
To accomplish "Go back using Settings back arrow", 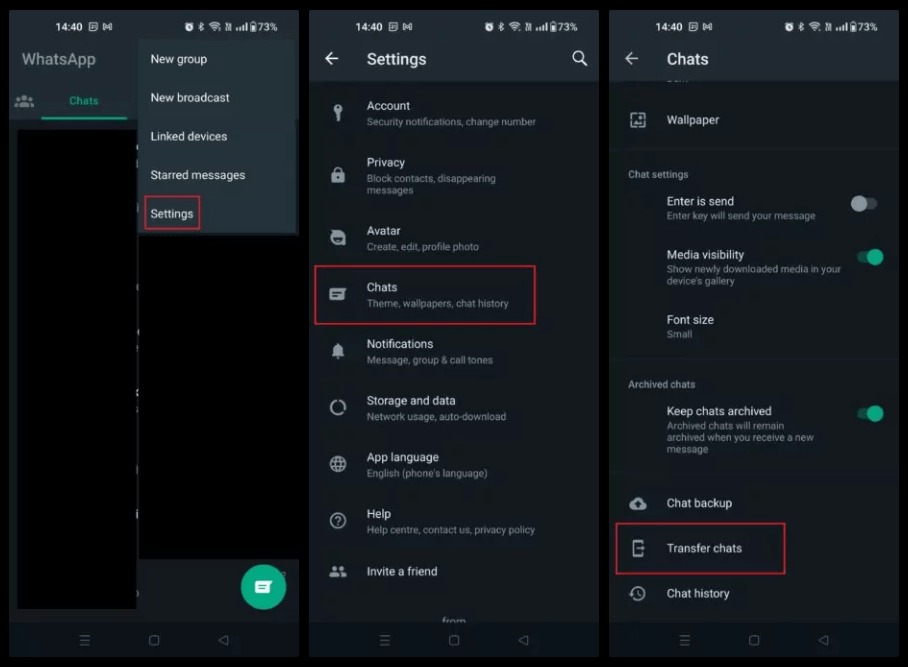I will coord(332,59).
